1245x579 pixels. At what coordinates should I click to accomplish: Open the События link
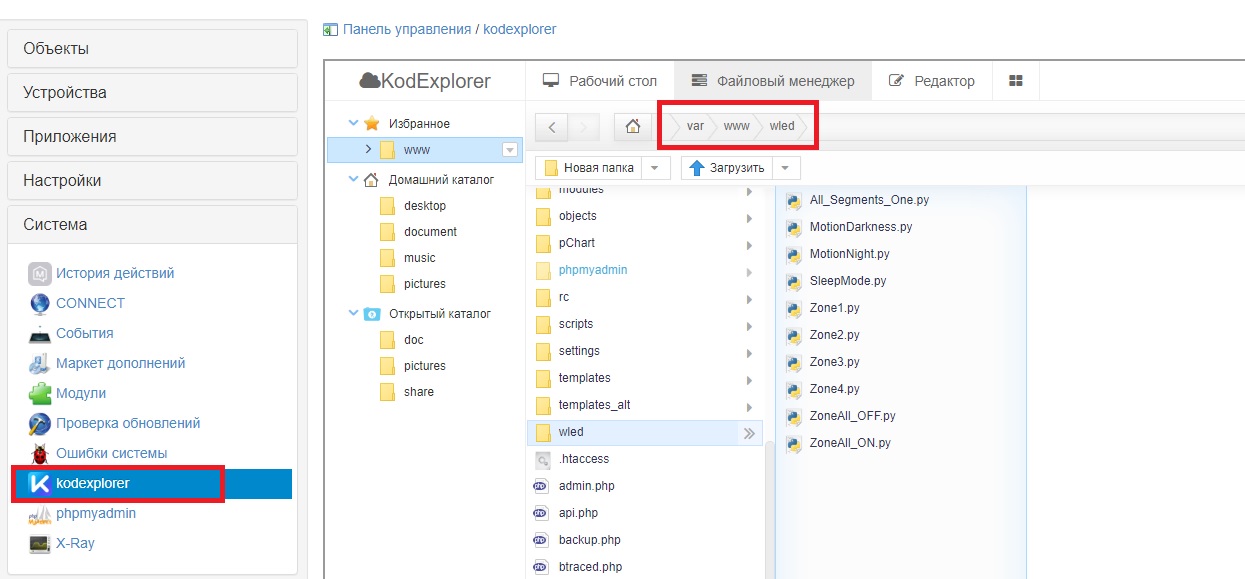(x=84, y=333)
